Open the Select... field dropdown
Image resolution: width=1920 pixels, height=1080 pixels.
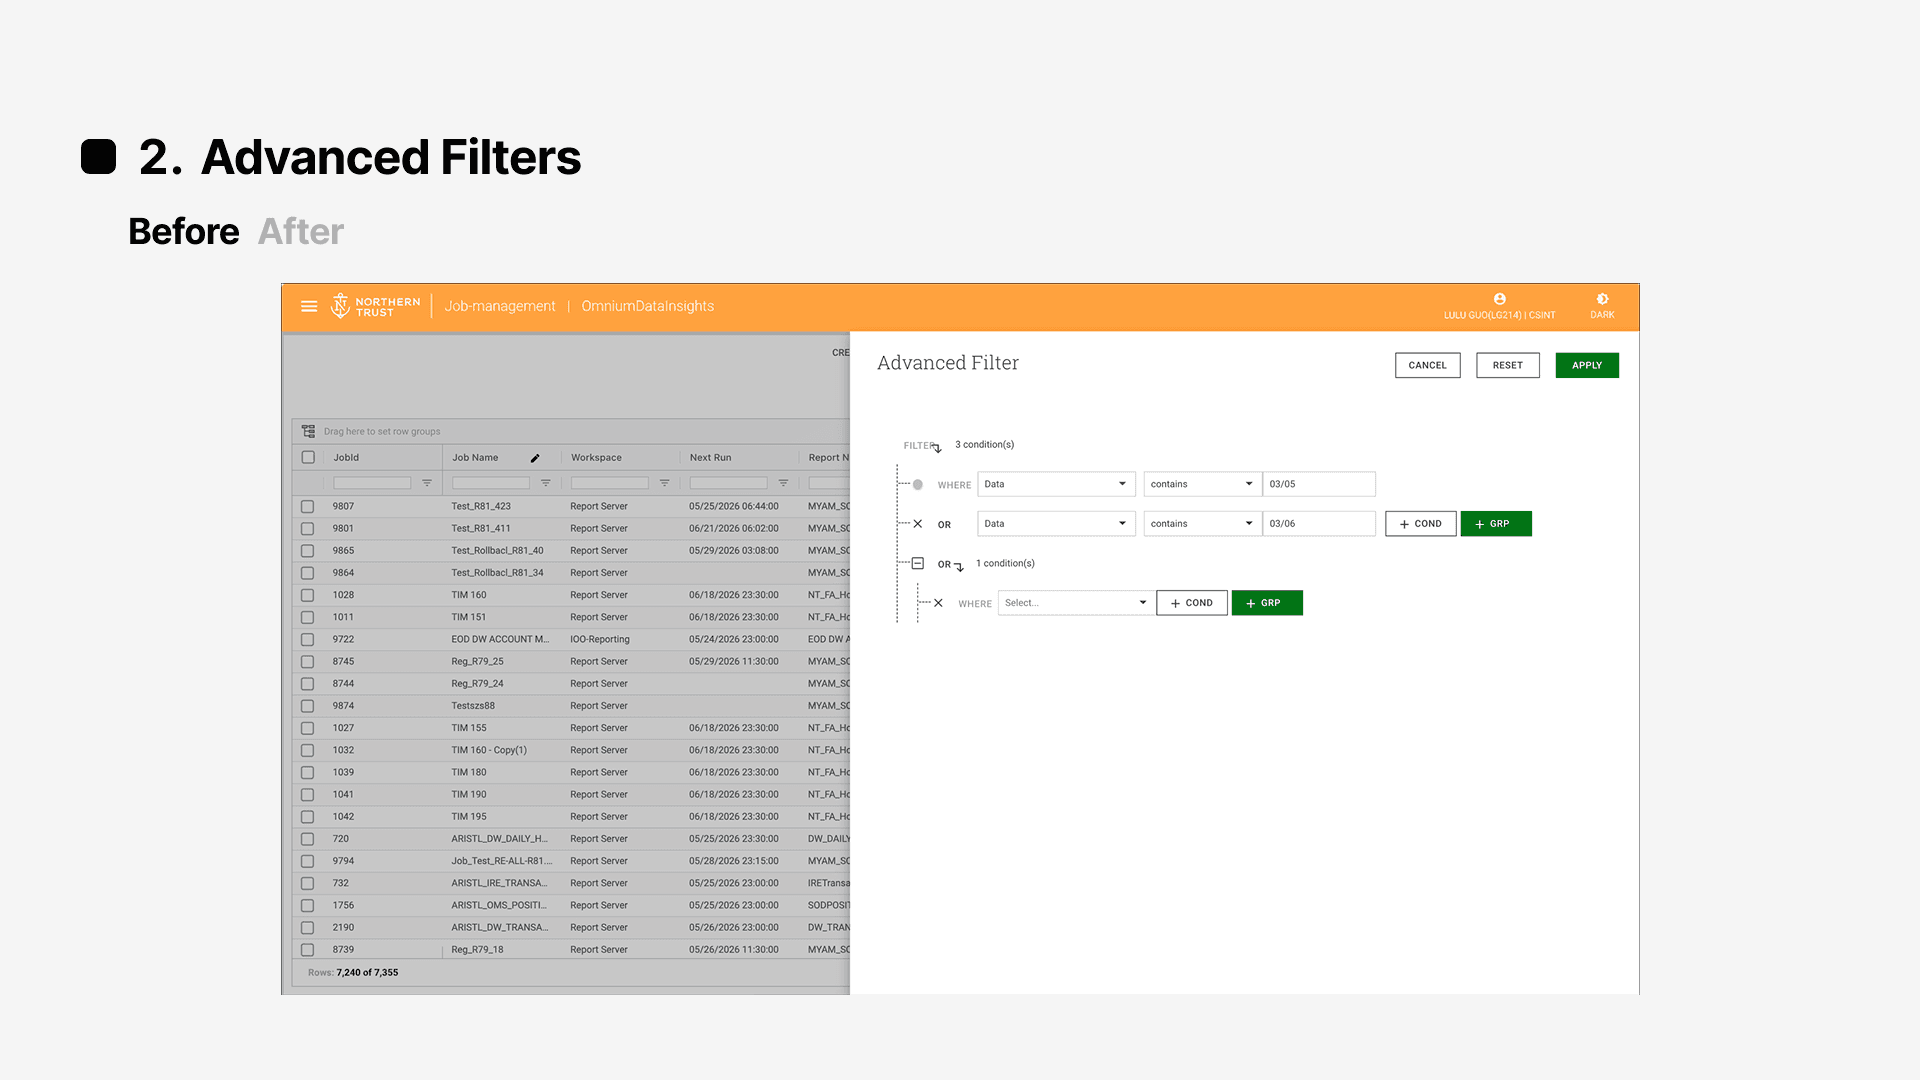[x=1076, y=603]
